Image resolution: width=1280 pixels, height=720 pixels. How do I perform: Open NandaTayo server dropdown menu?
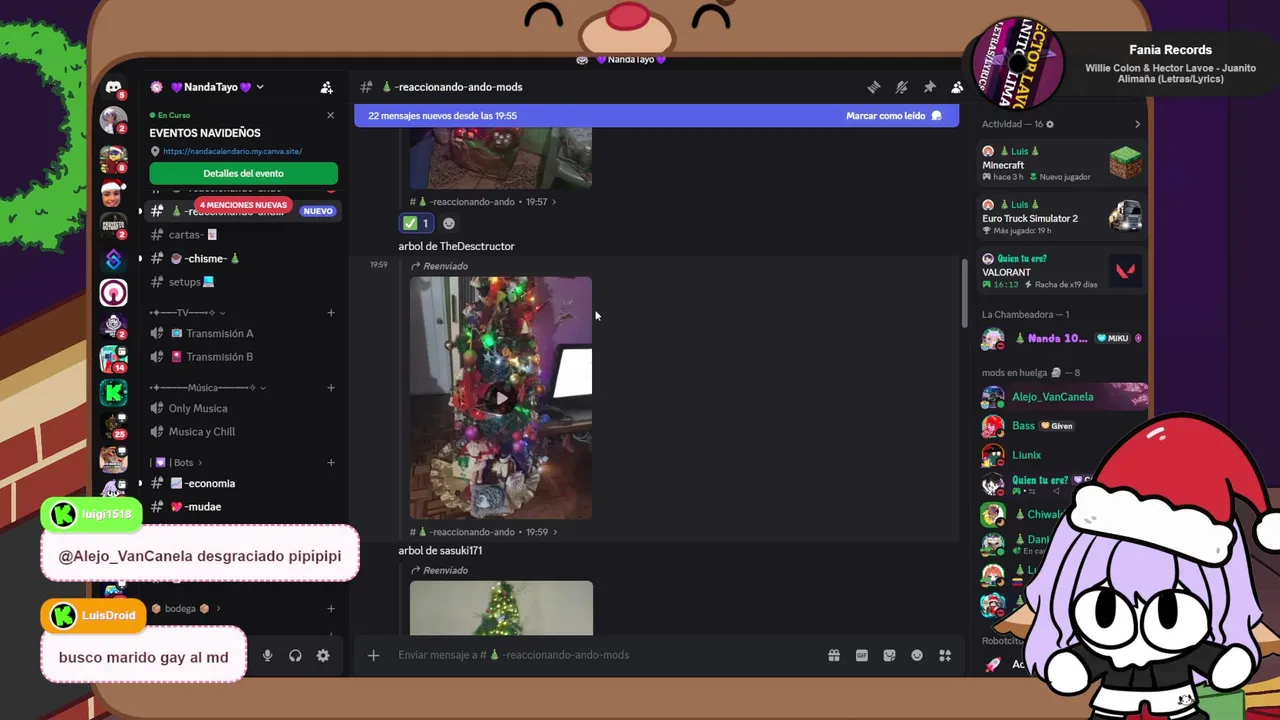pos(259,87)
